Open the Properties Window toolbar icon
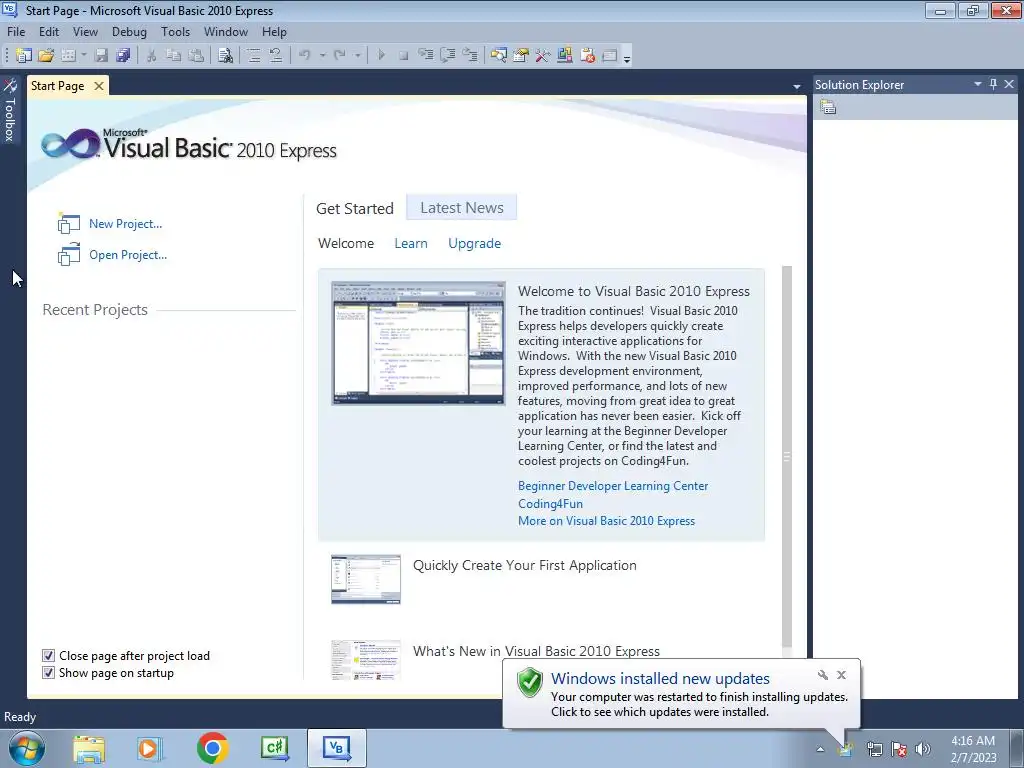The height and width of the screenshot is (768, 1024). point(520,56)
